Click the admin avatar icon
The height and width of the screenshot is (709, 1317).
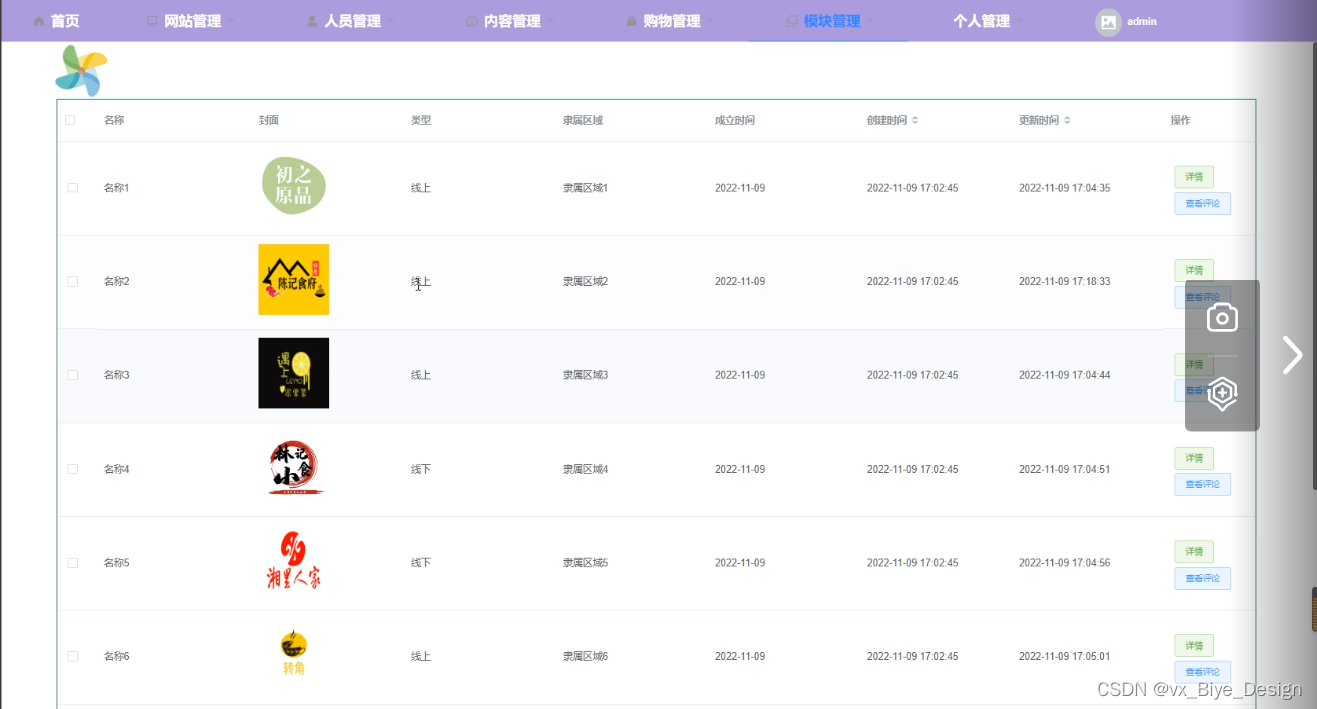(1108, 22)
